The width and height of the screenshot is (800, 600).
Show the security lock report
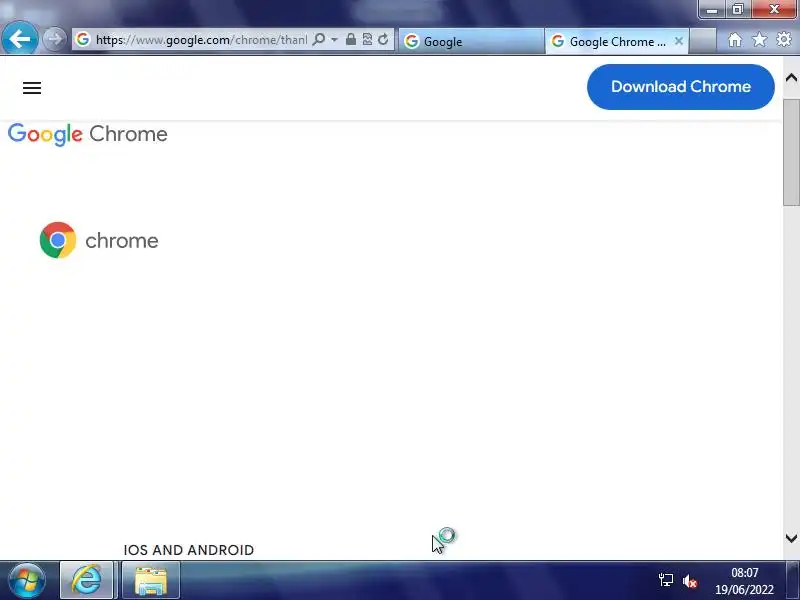tap(351, 39)
